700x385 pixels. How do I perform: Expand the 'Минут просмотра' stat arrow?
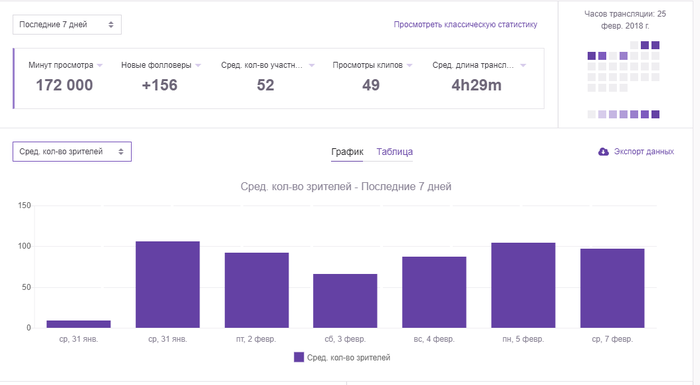[100, 65]
